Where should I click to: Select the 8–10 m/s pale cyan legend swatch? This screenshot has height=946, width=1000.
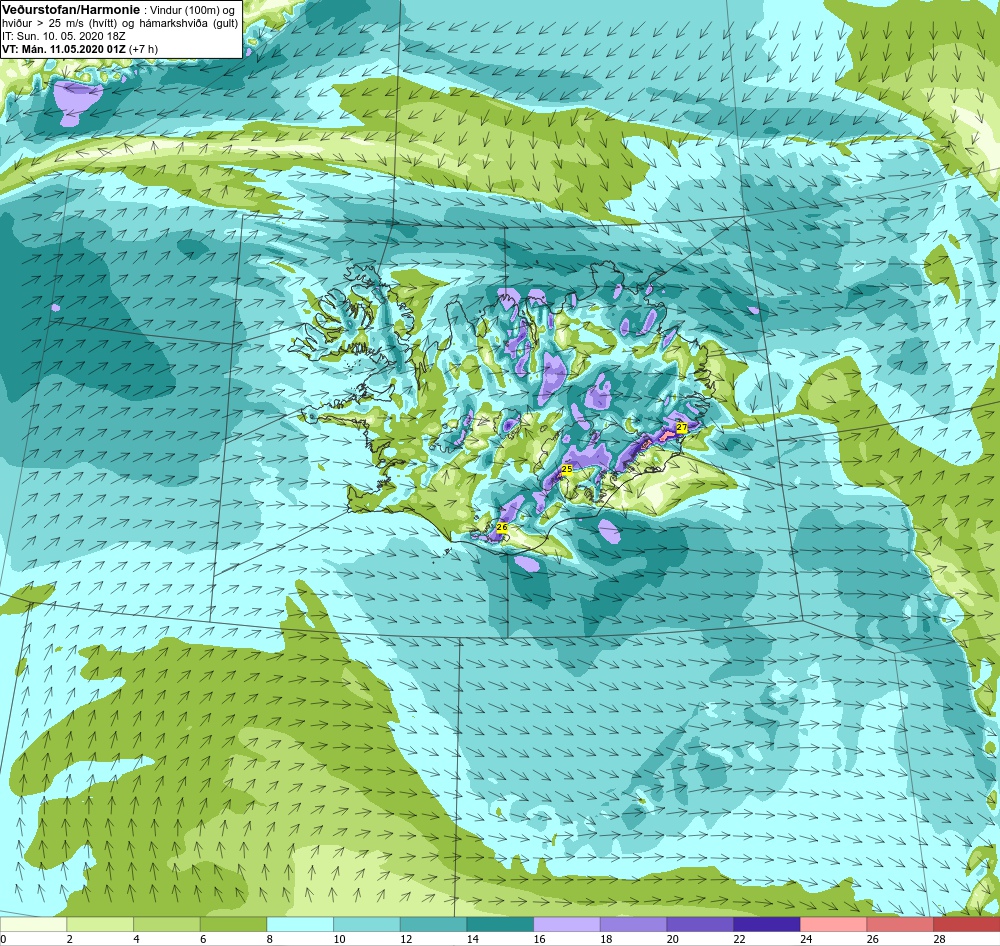pyautogui.click(x=300, y=925)
